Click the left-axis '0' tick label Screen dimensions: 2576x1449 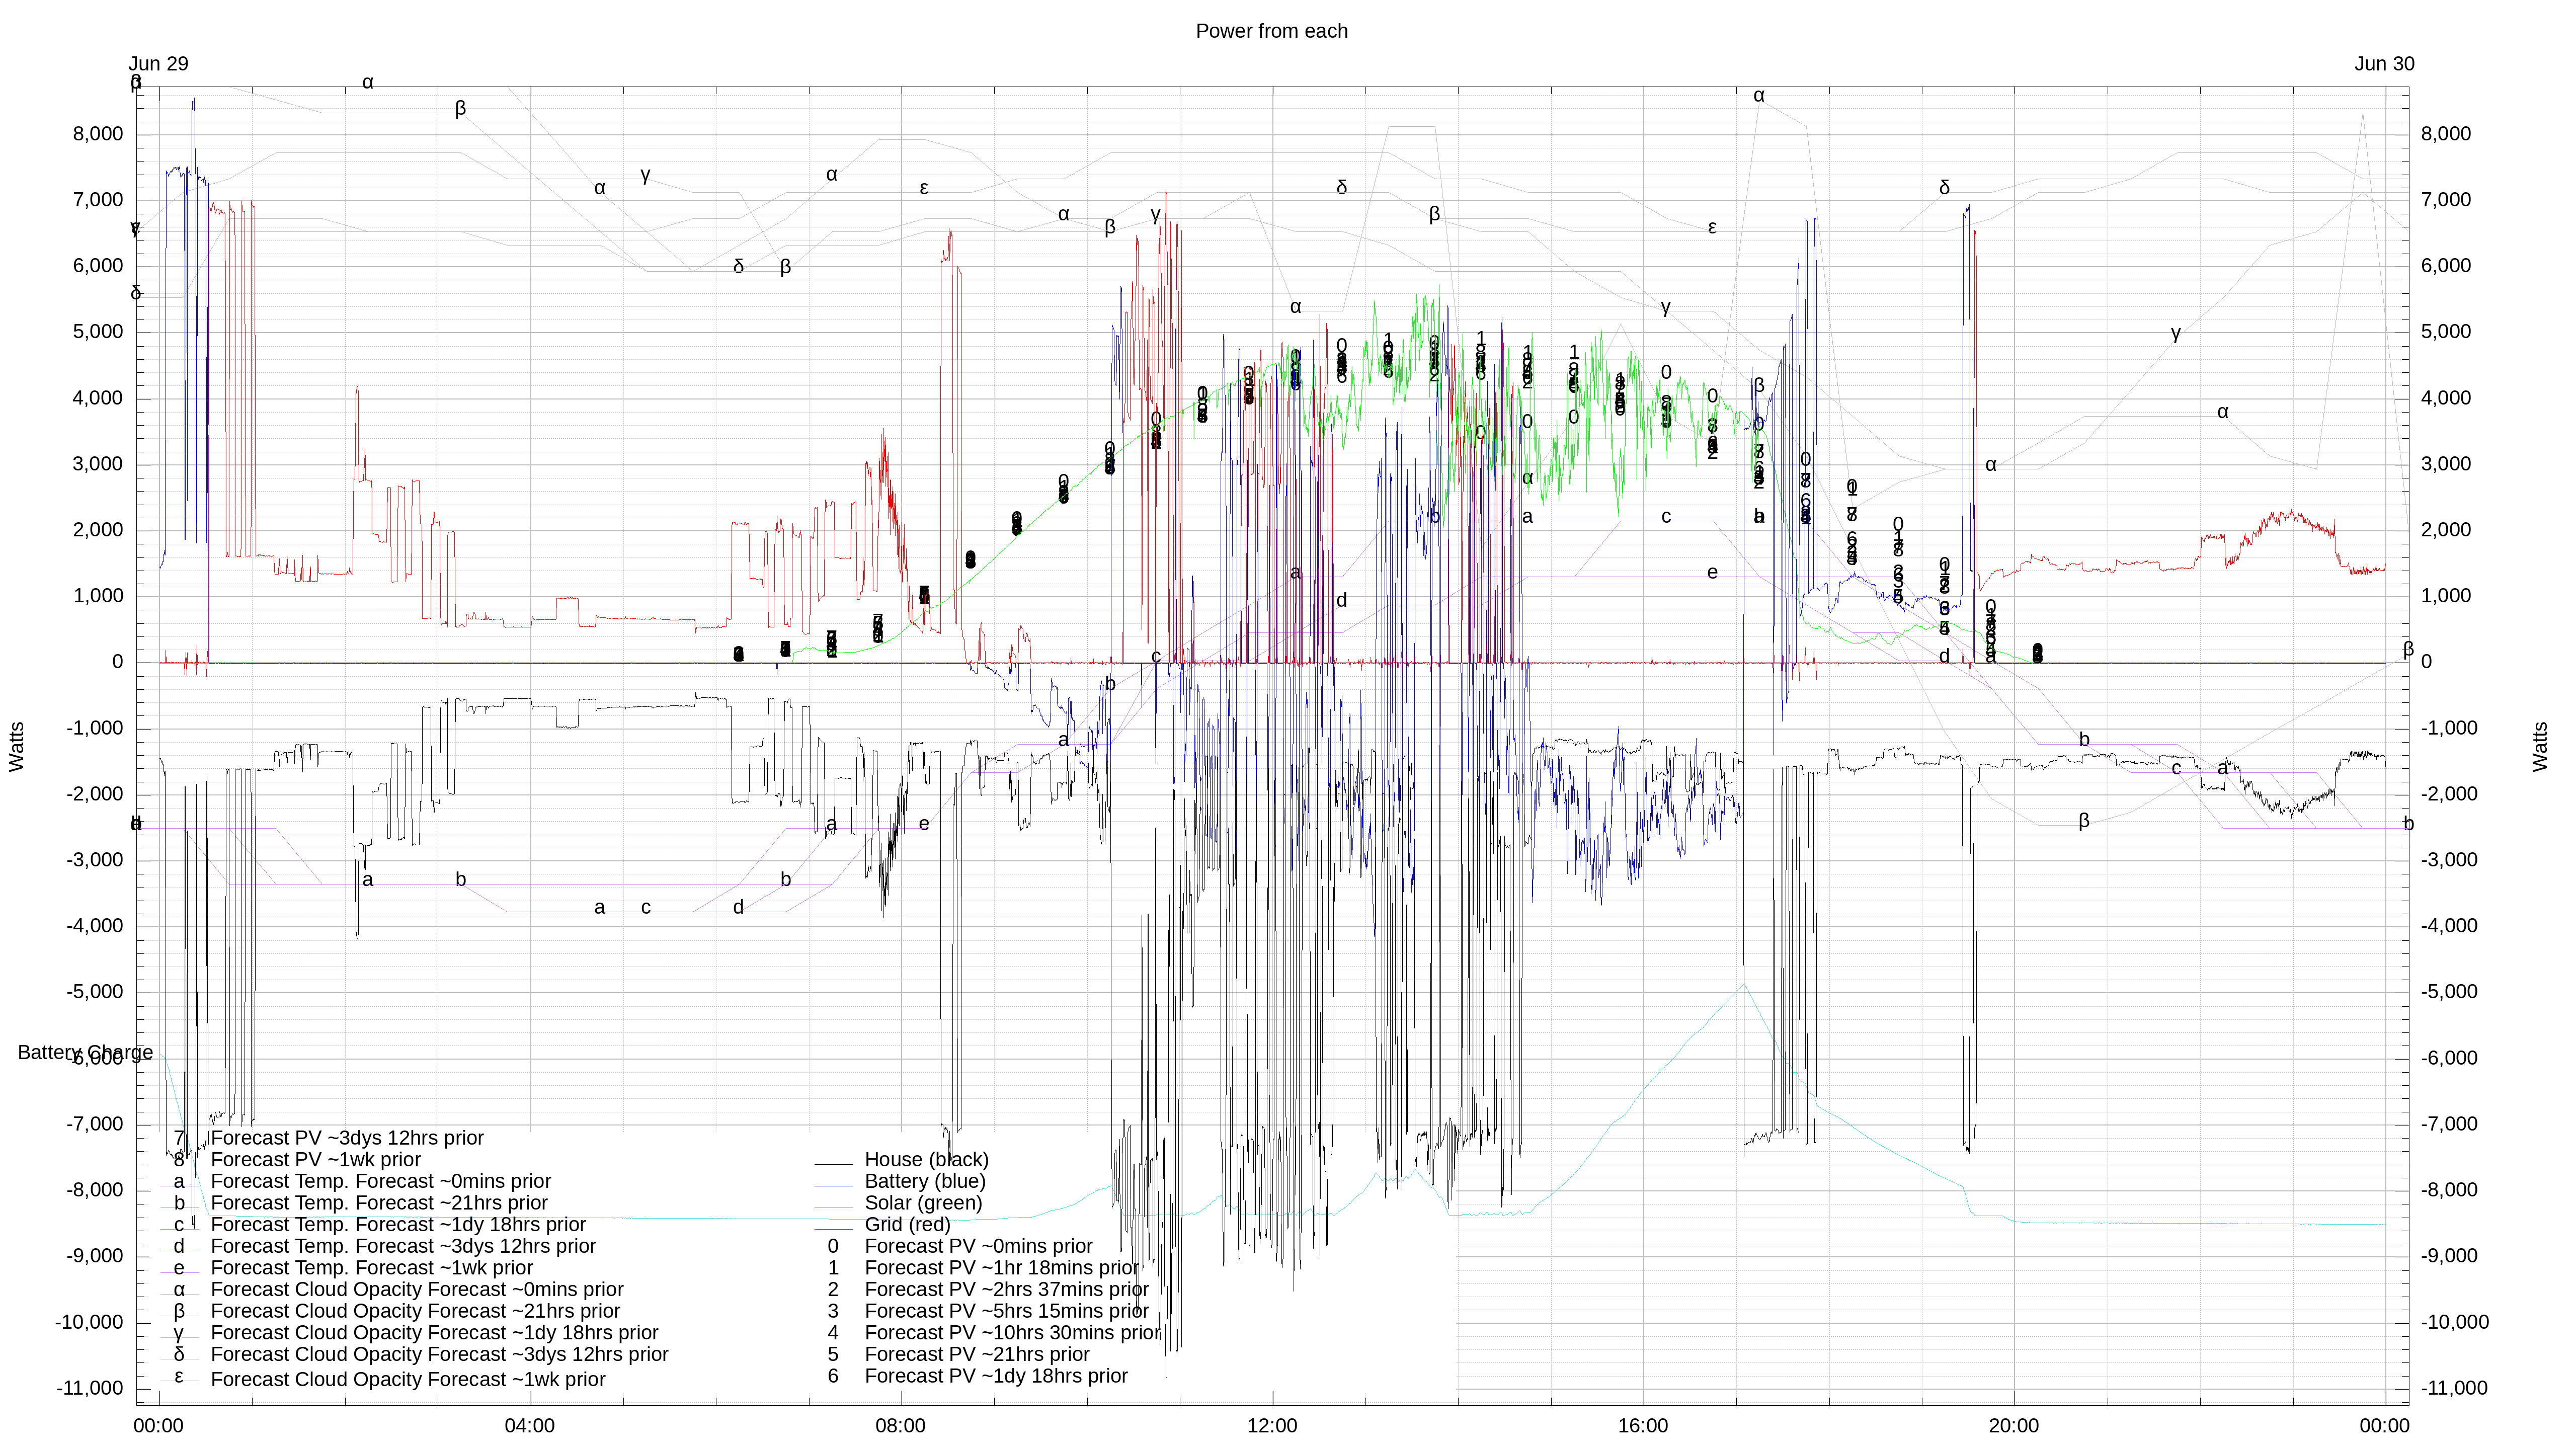click(x=117, y=662)
